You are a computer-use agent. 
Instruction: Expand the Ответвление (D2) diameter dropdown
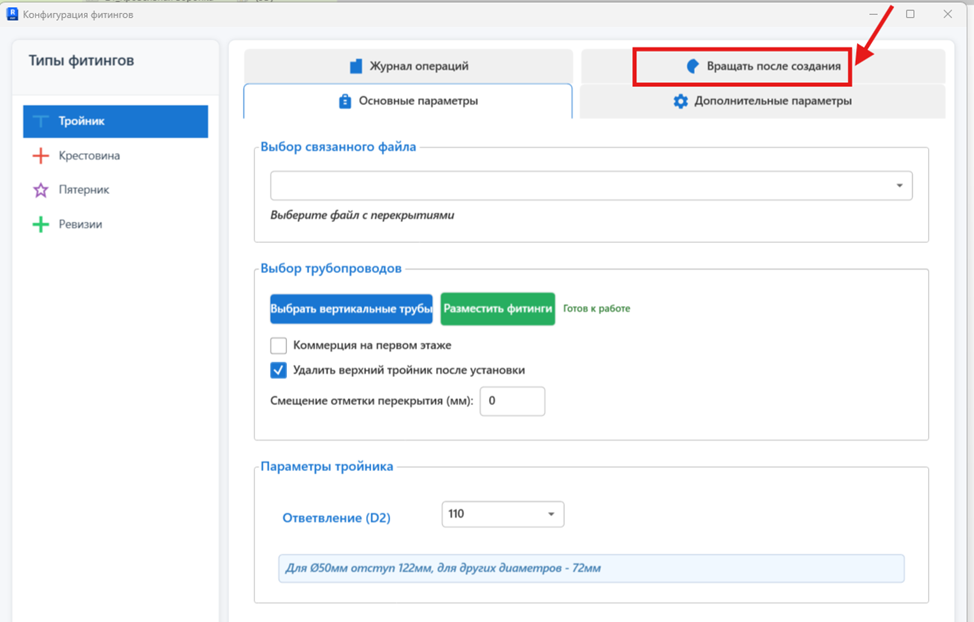click(x=503, y=514)
